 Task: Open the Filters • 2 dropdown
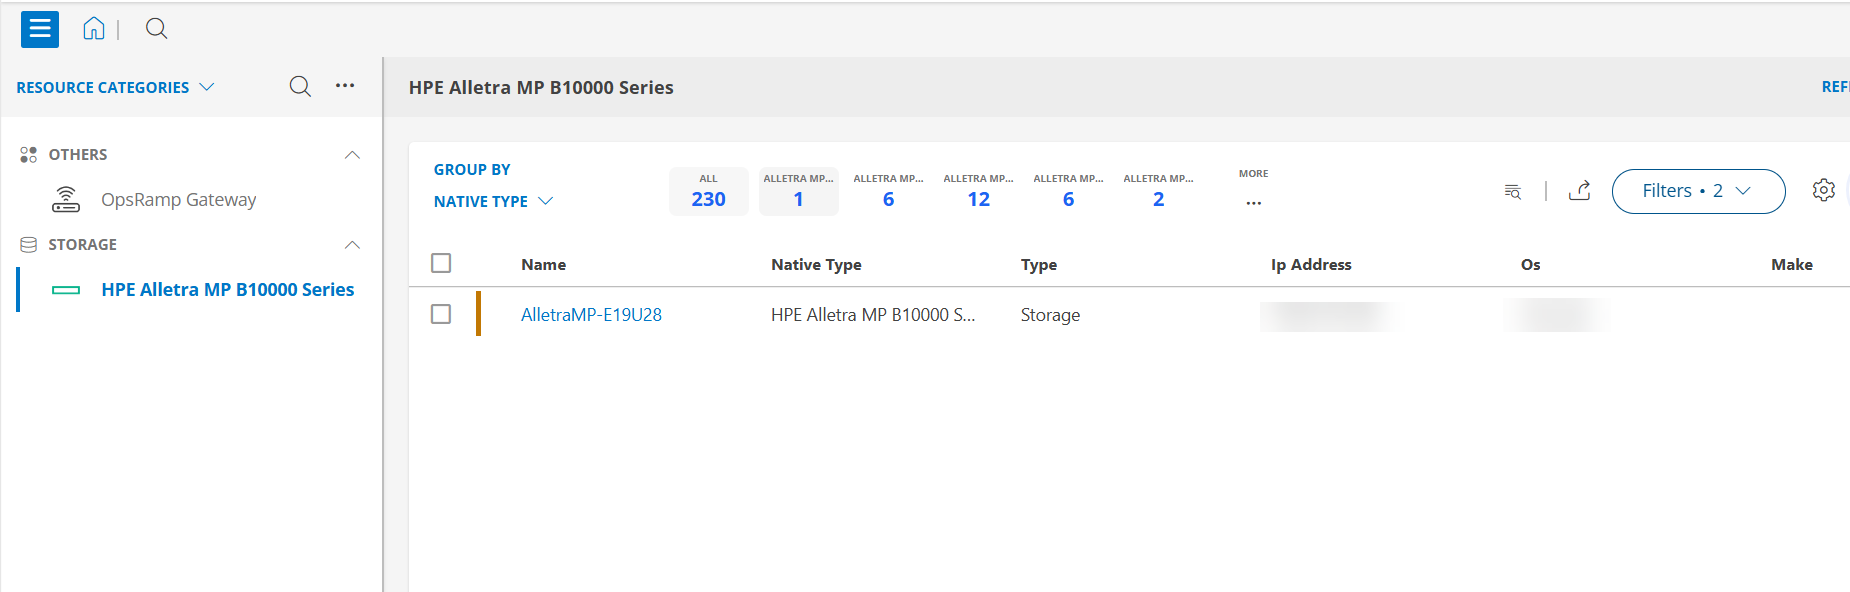point(1698,191)
